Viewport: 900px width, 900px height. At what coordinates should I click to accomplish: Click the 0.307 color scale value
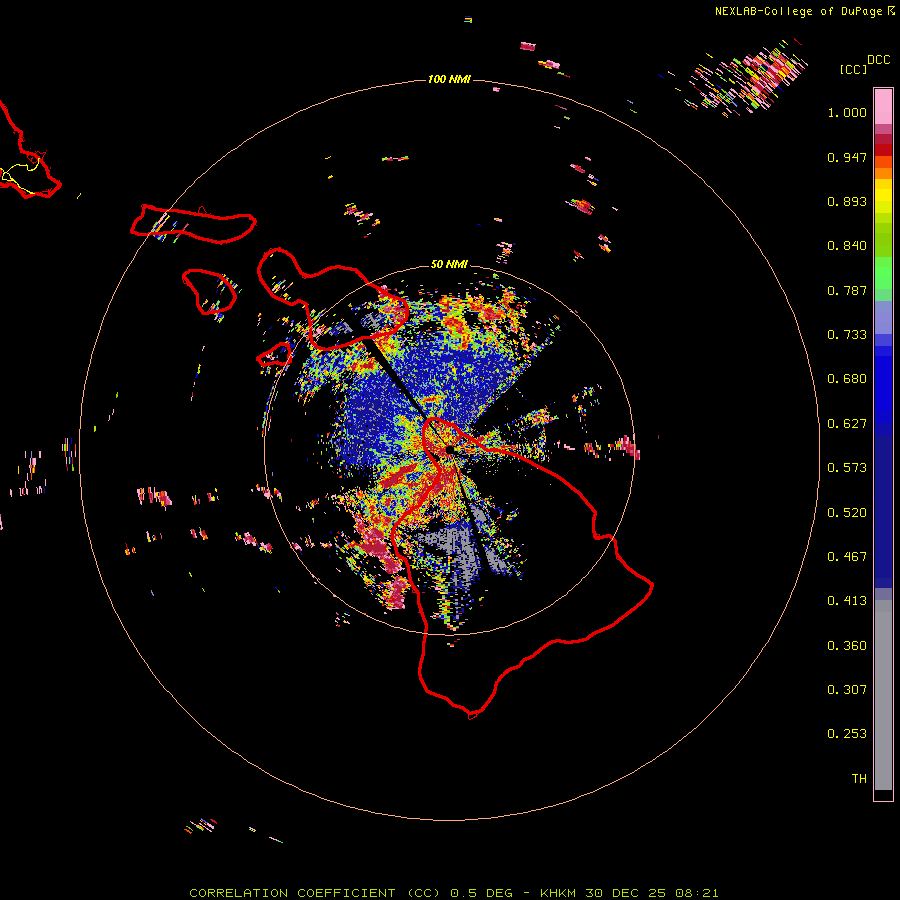tap(847, 690)
